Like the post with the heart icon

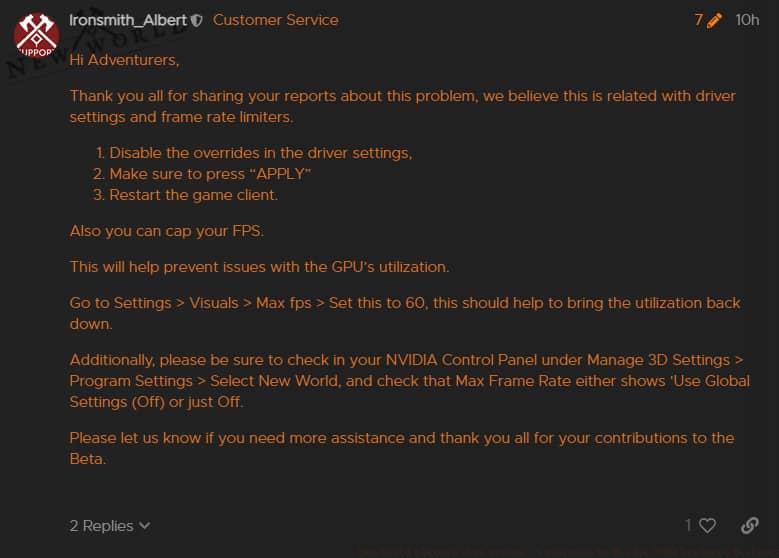[707, 525]
